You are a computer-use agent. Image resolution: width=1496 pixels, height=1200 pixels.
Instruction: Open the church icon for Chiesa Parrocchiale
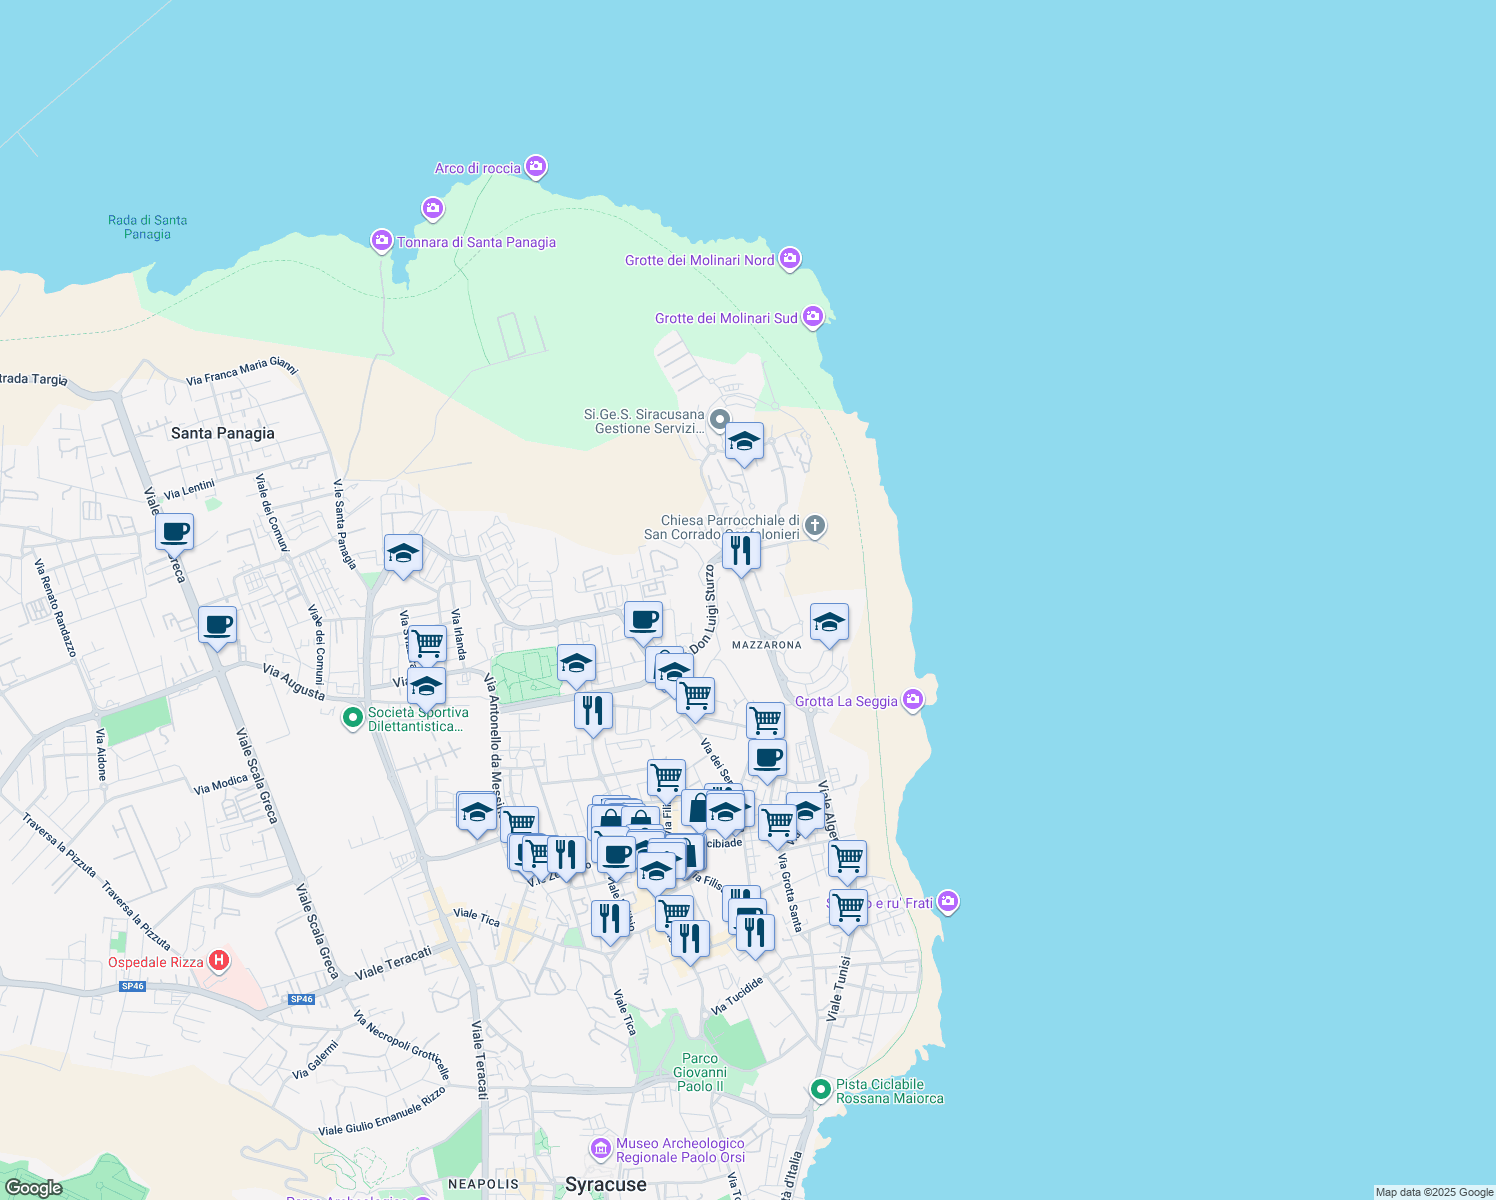tap(815, 526)
